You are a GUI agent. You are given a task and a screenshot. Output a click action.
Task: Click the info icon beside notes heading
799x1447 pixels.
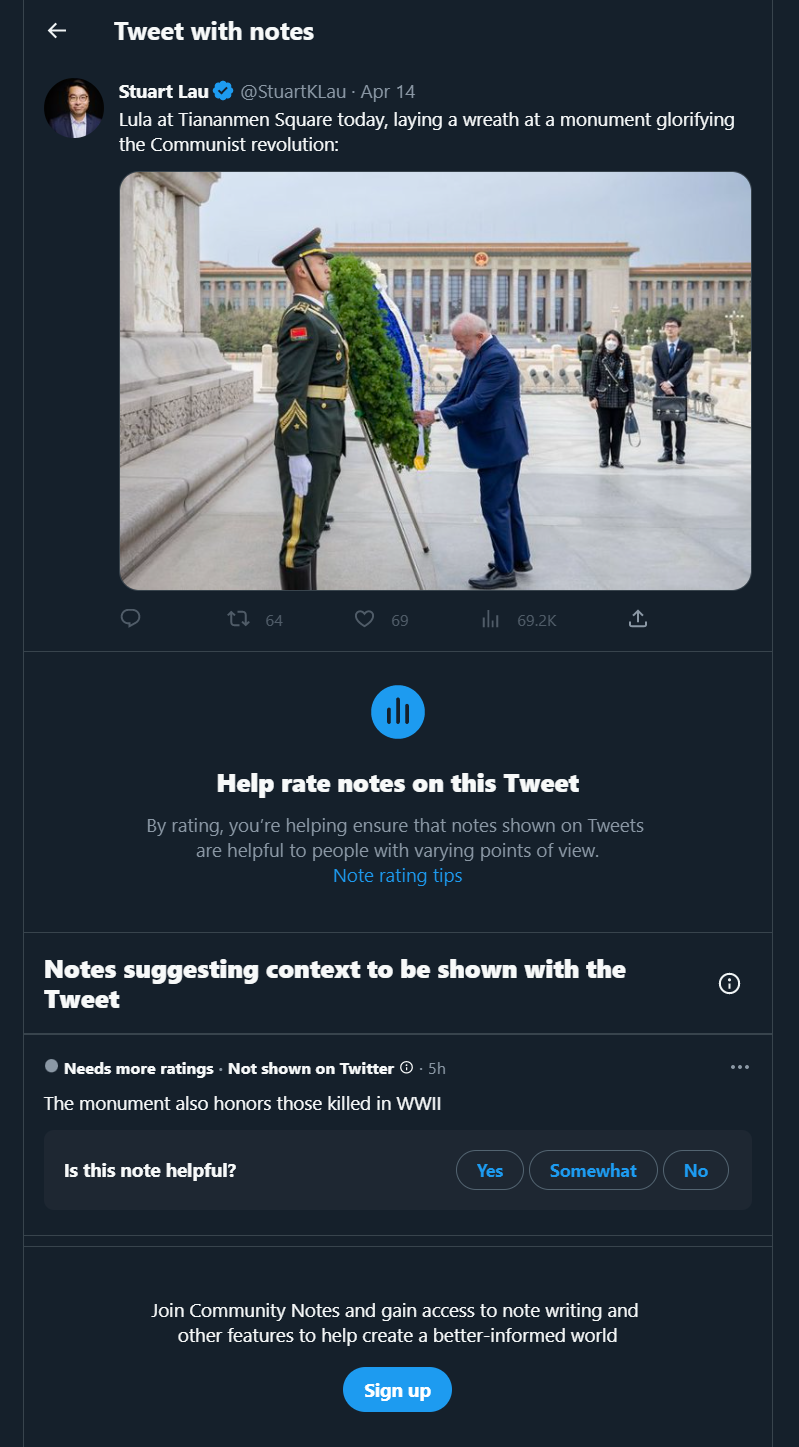730,984
